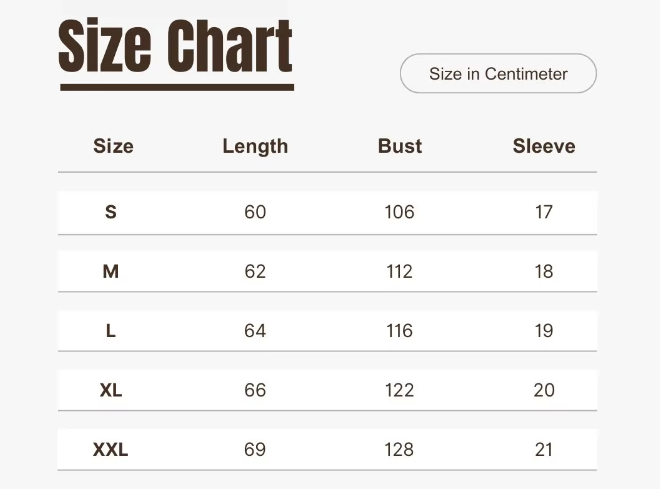Select sleeve value 18 for size M

click(544, 271)
